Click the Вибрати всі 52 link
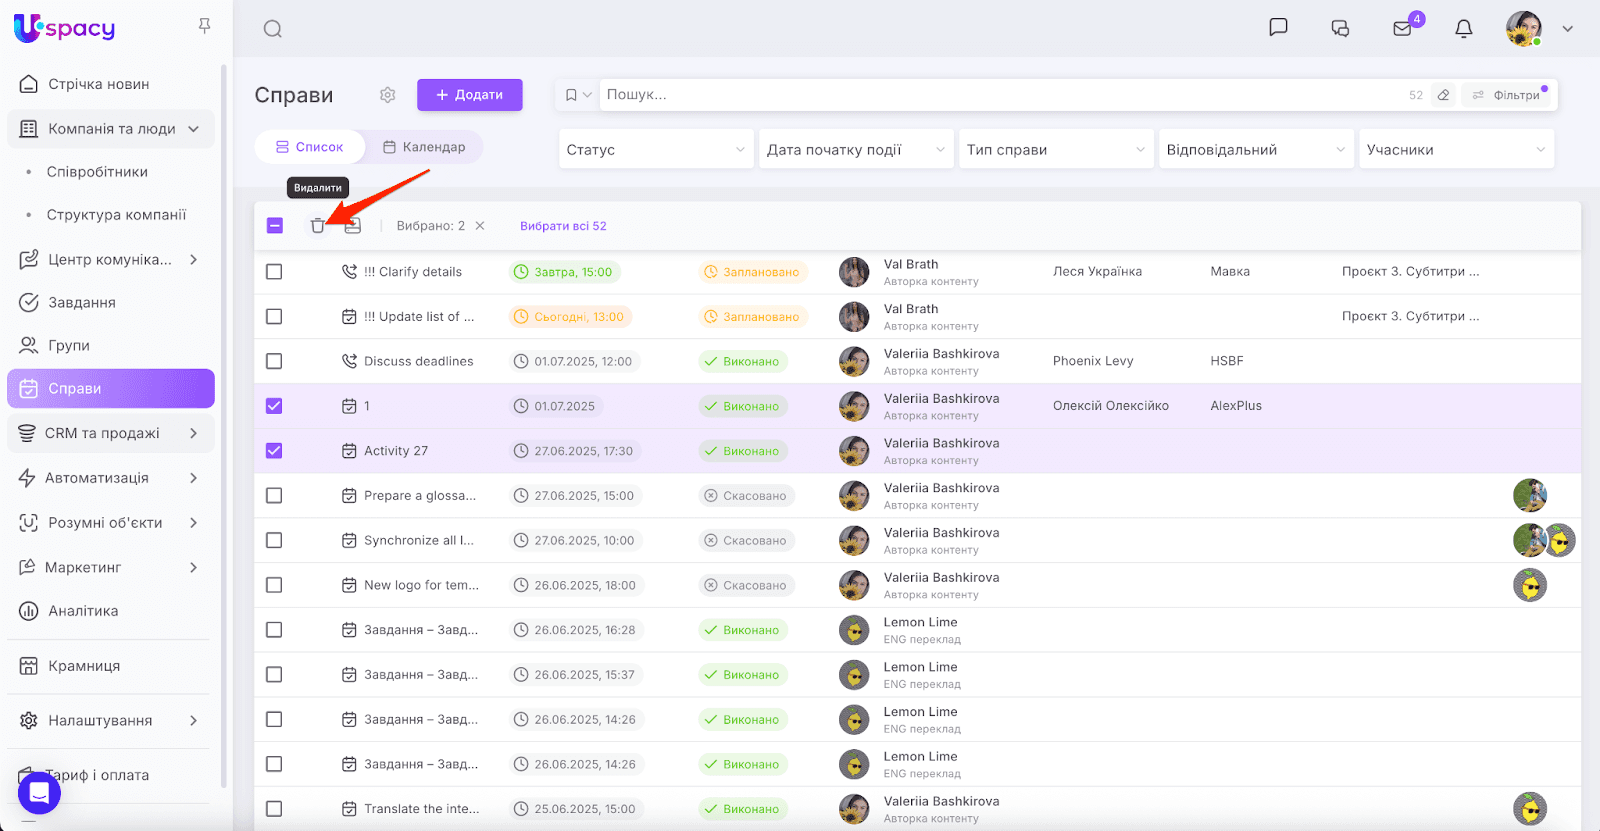Image resolution: width=1600 pixels, height=831 pixels. click(563, 226)
